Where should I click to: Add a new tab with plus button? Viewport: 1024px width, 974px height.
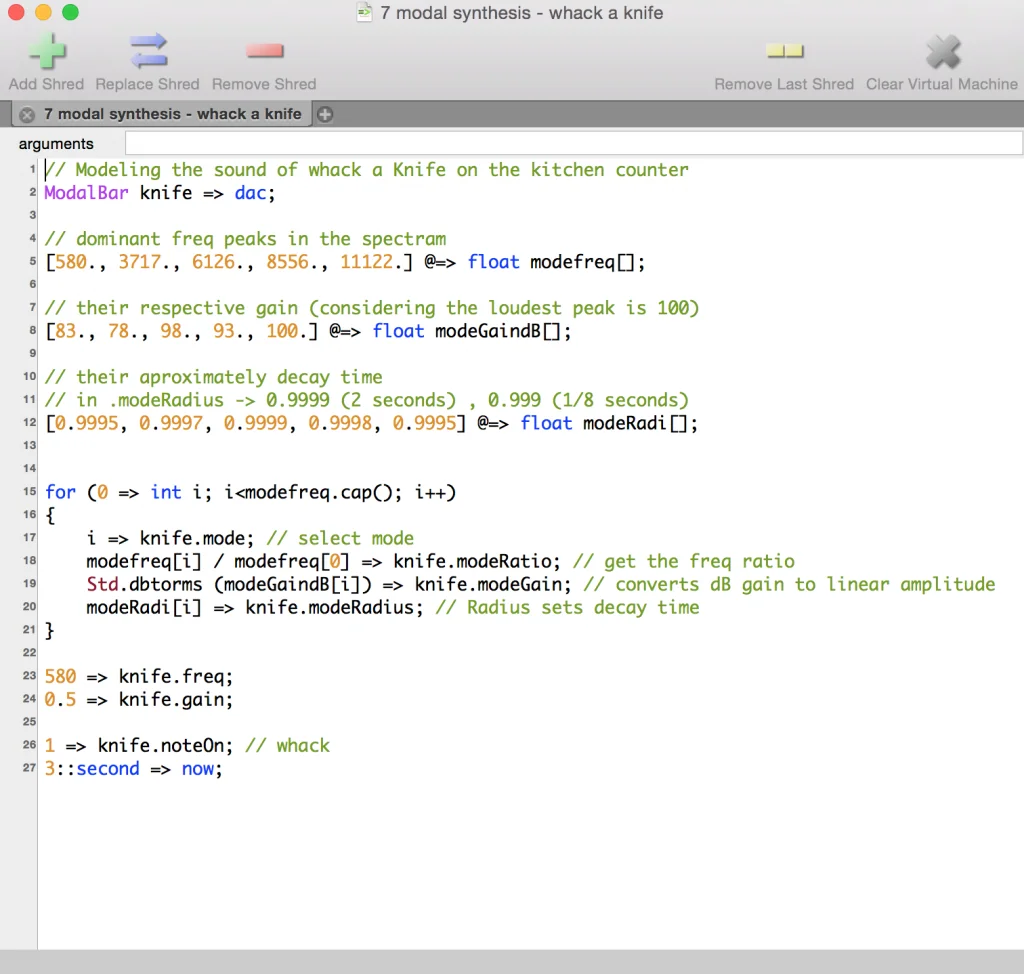point(325,114)
